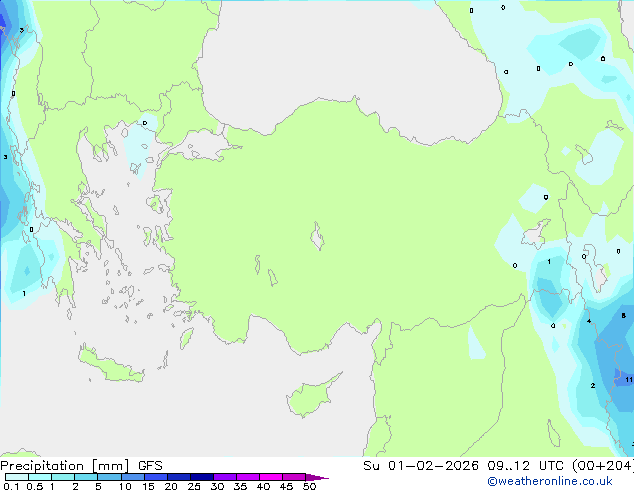
Task: Click the legend tick label "0.5"
Action: coord(34,486)
